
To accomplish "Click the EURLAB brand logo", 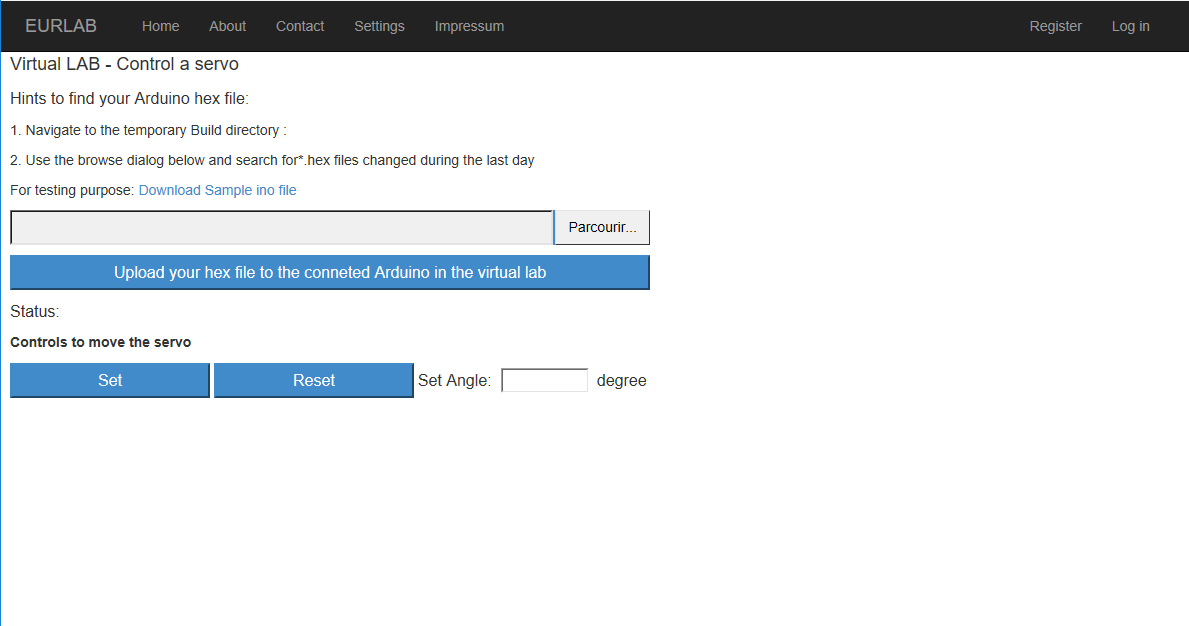I will click(61, 26).
